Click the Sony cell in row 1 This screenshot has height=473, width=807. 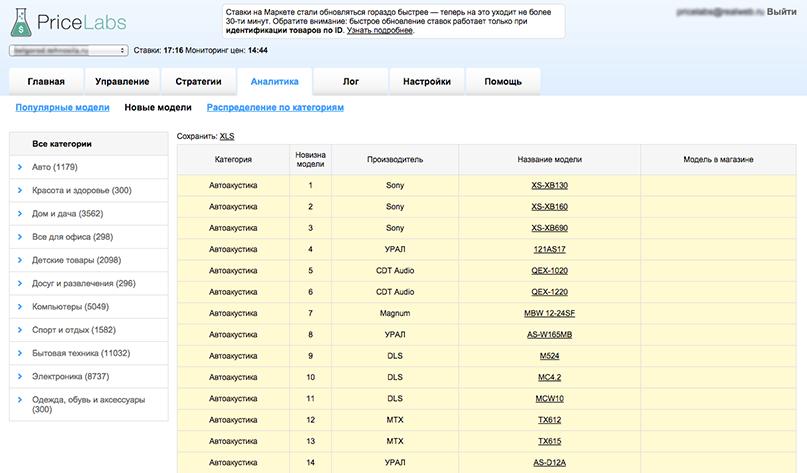click(395, 185)
